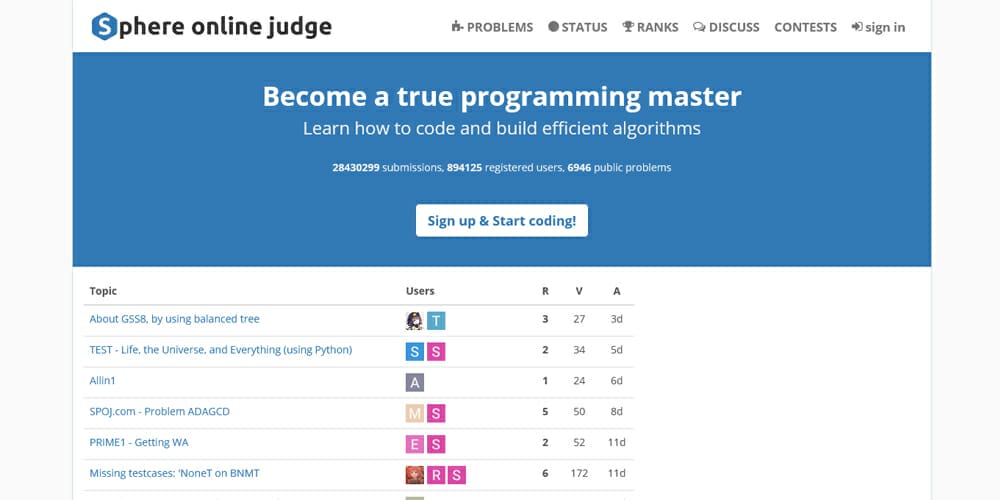1000x500 pixels.
Task: Click pink S avatar in TEST row
Action: point(436,351)
